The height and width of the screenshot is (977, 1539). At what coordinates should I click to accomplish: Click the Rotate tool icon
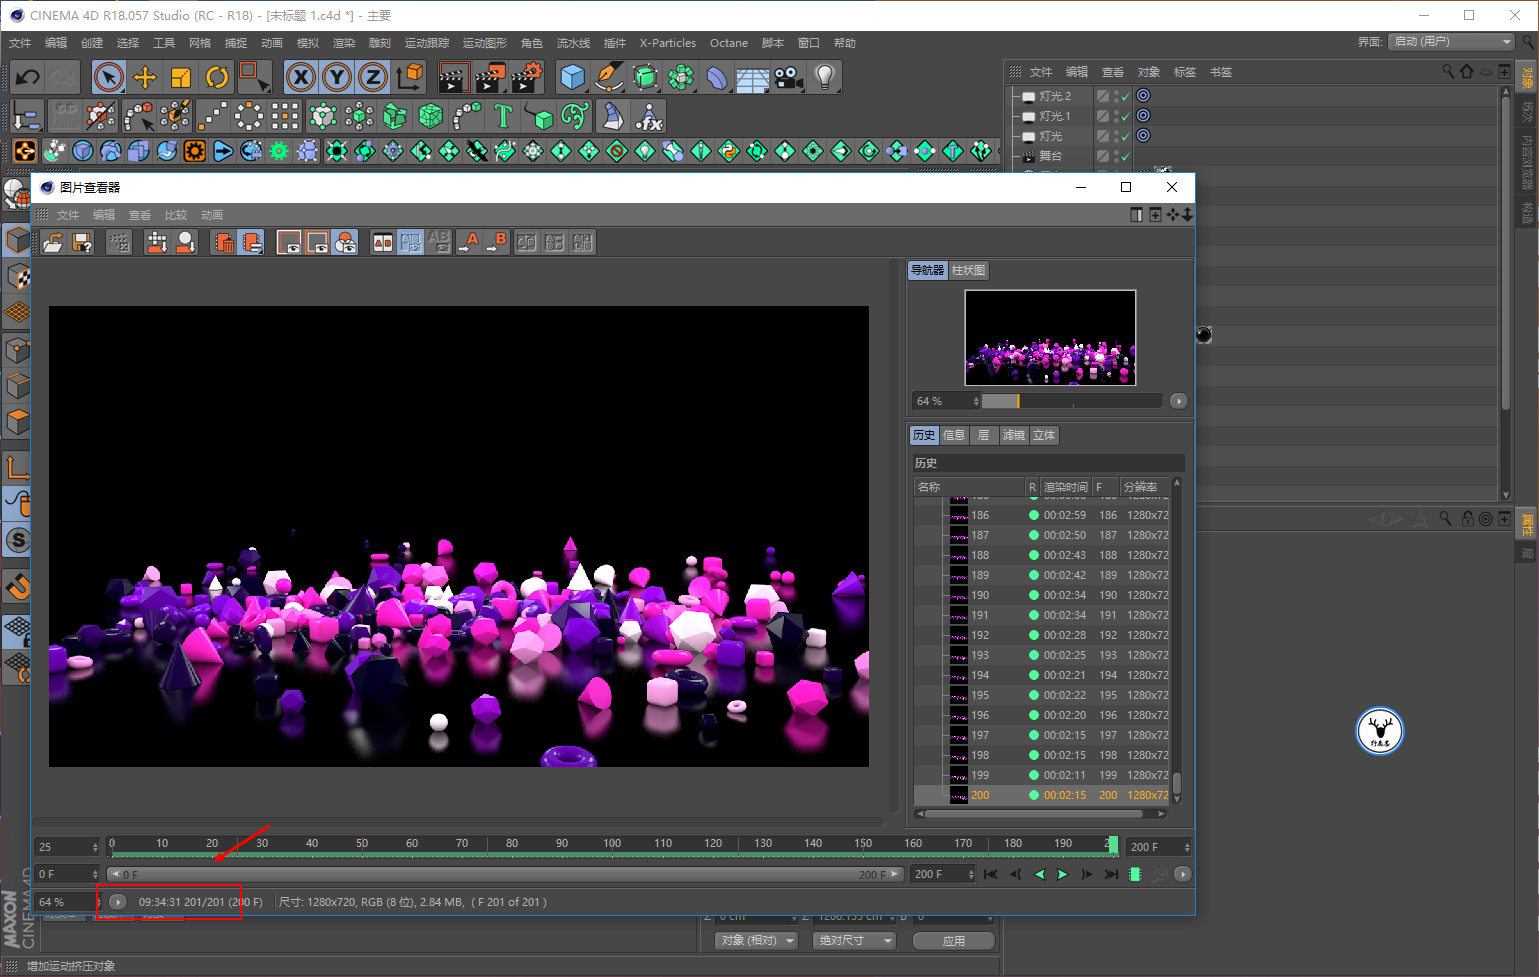[217, 78]
